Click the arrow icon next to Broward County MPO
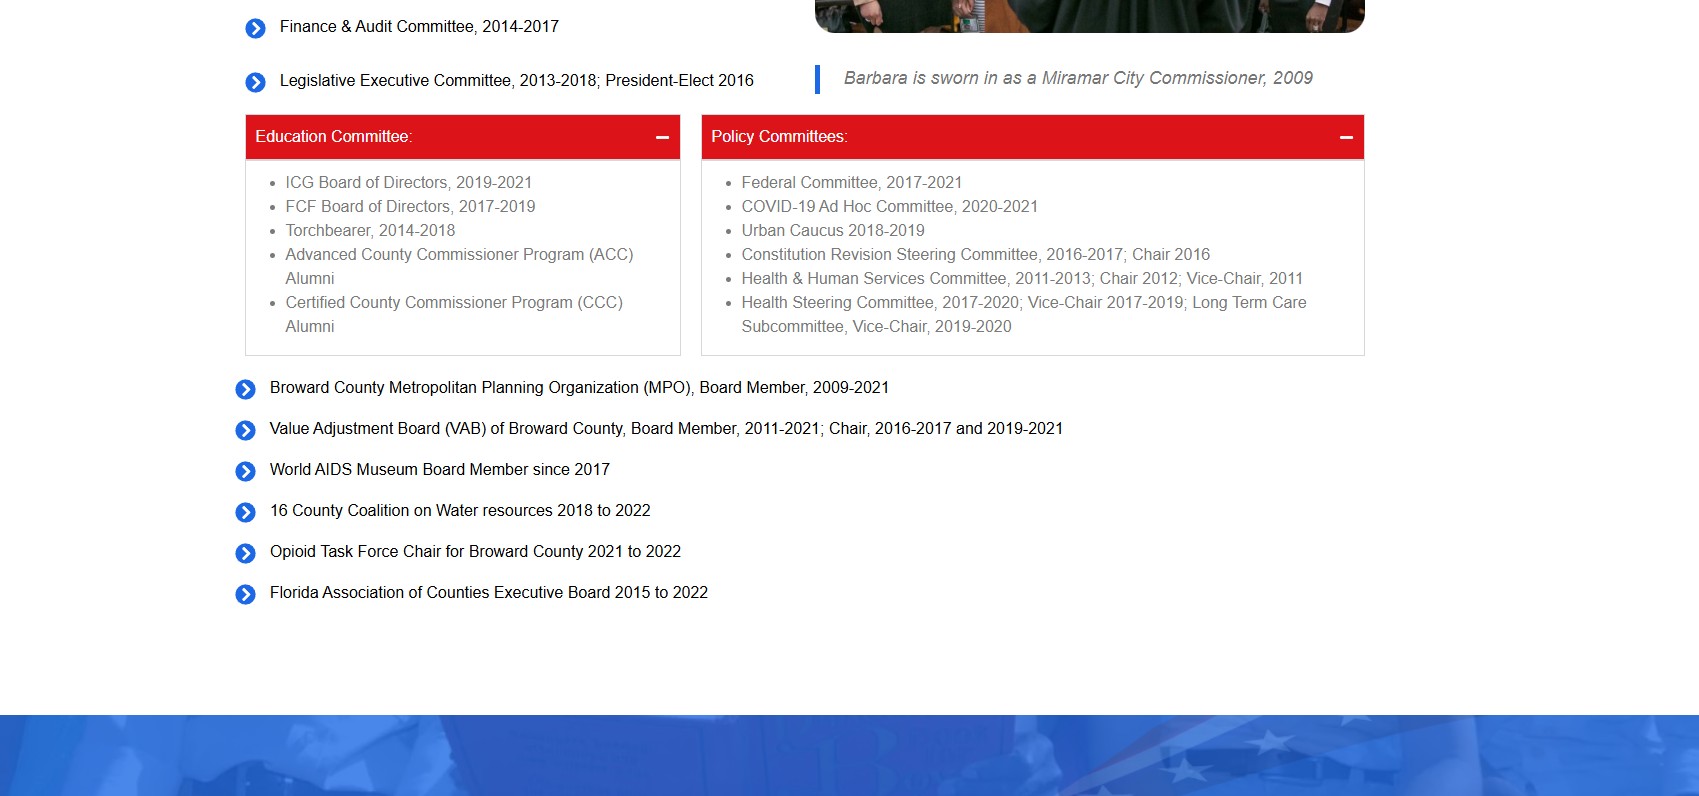 245,389
